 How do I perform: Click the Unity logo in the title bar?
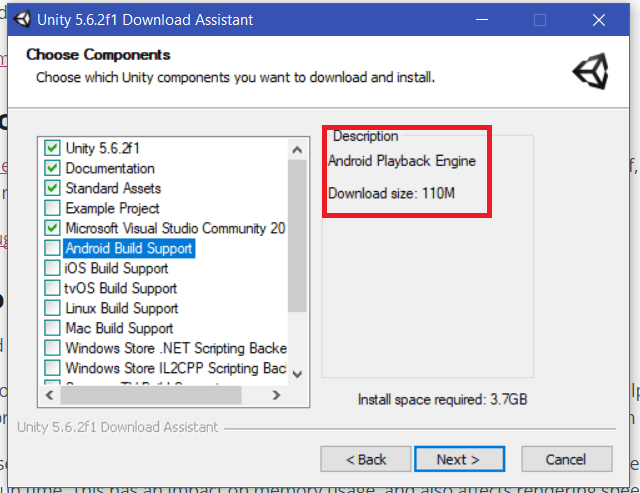coord(22,19)
